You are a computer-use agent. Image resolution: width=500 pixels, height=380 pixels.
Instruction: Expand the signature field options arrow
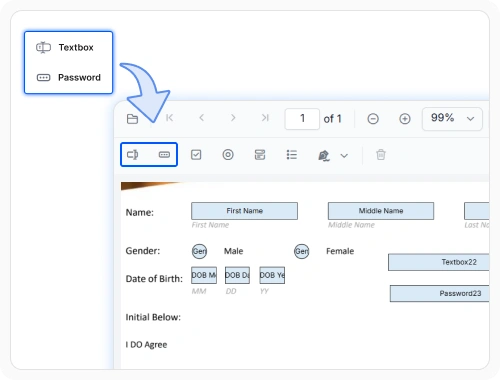click(x=344, y=156)
